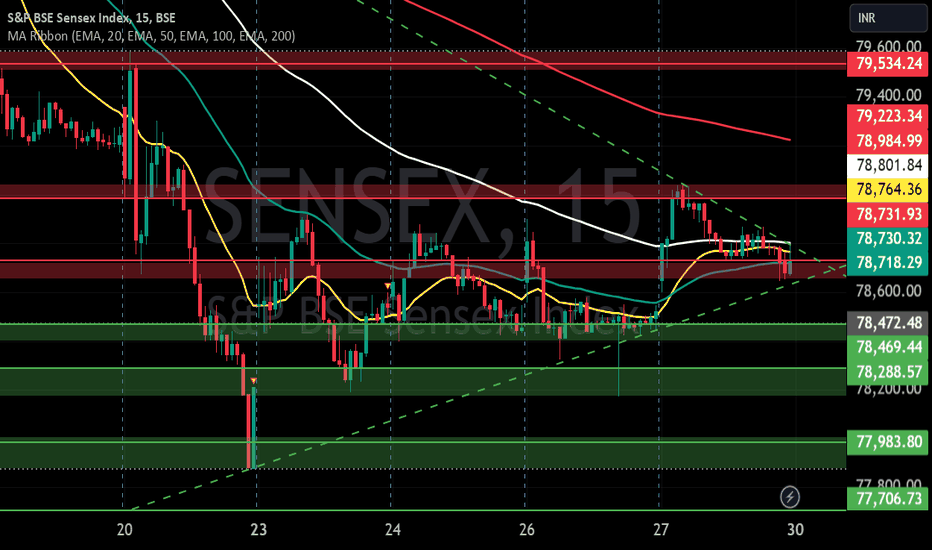Click the gray 78,472.48 price label
This screenshot has width=932, height=550.
pyautogui.click(x=887, y=323)
